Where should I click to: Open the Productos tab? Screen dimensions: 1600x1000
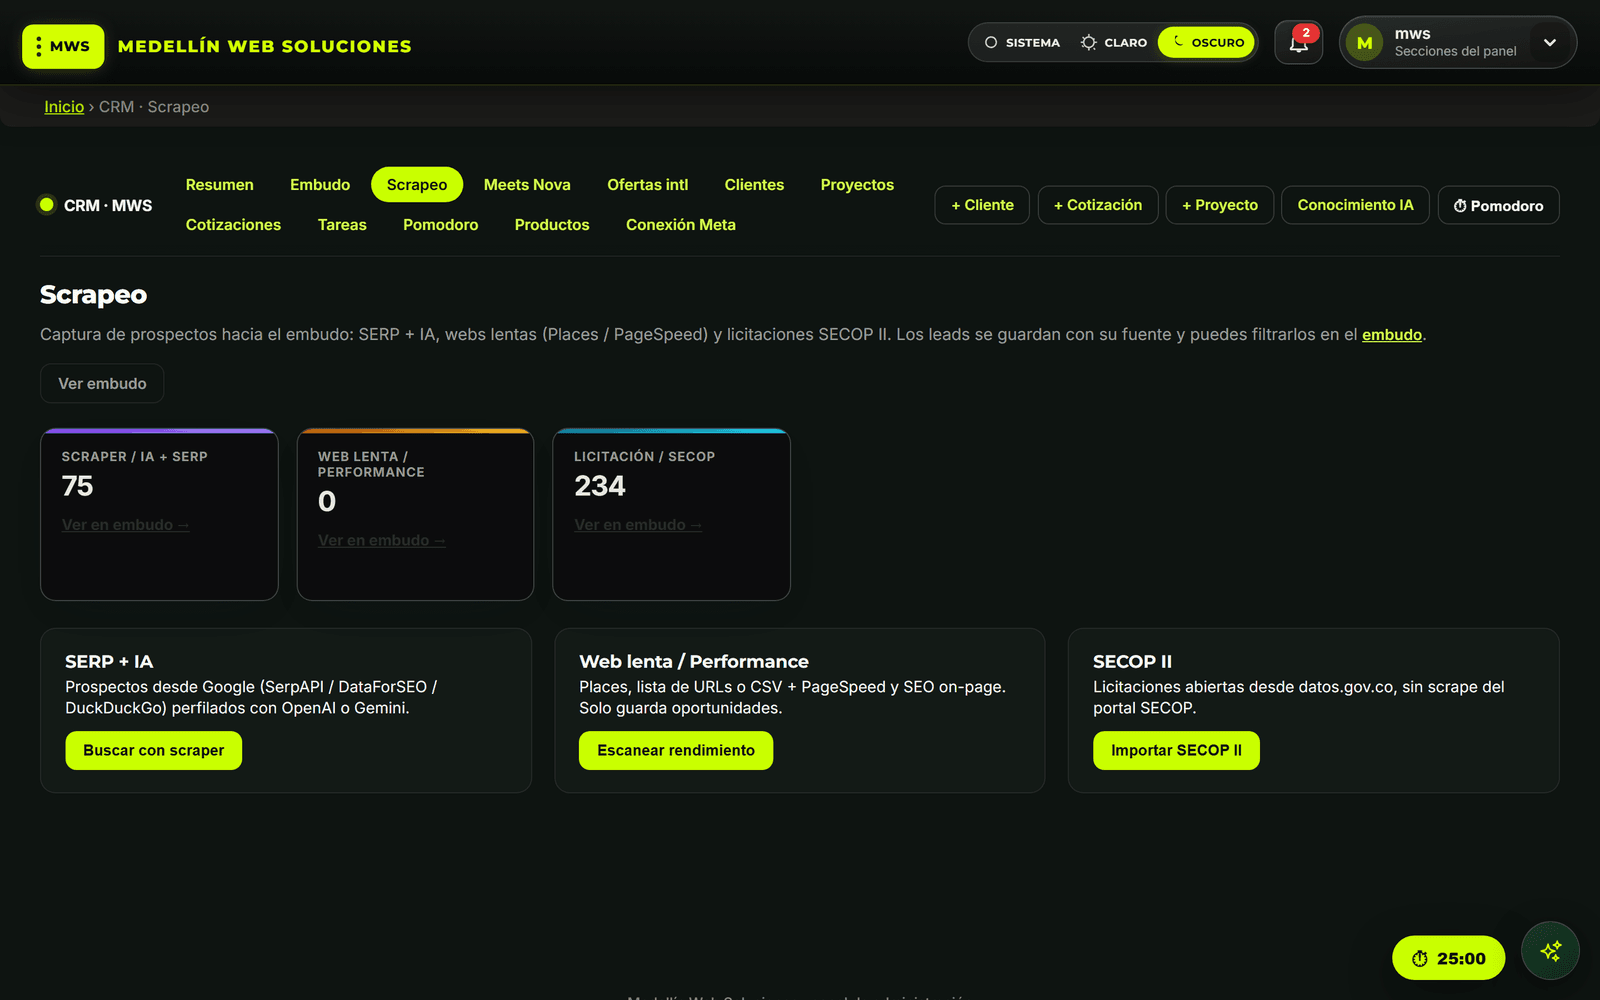pos(552,225)
